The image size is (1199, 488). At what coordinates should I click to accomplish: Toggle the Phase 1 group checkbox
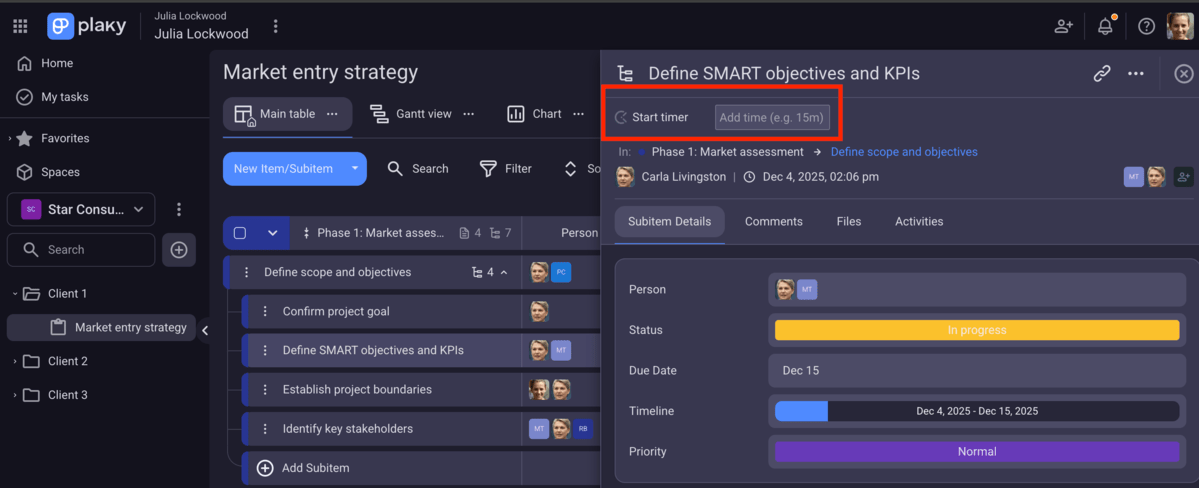[x=240, y=233]
